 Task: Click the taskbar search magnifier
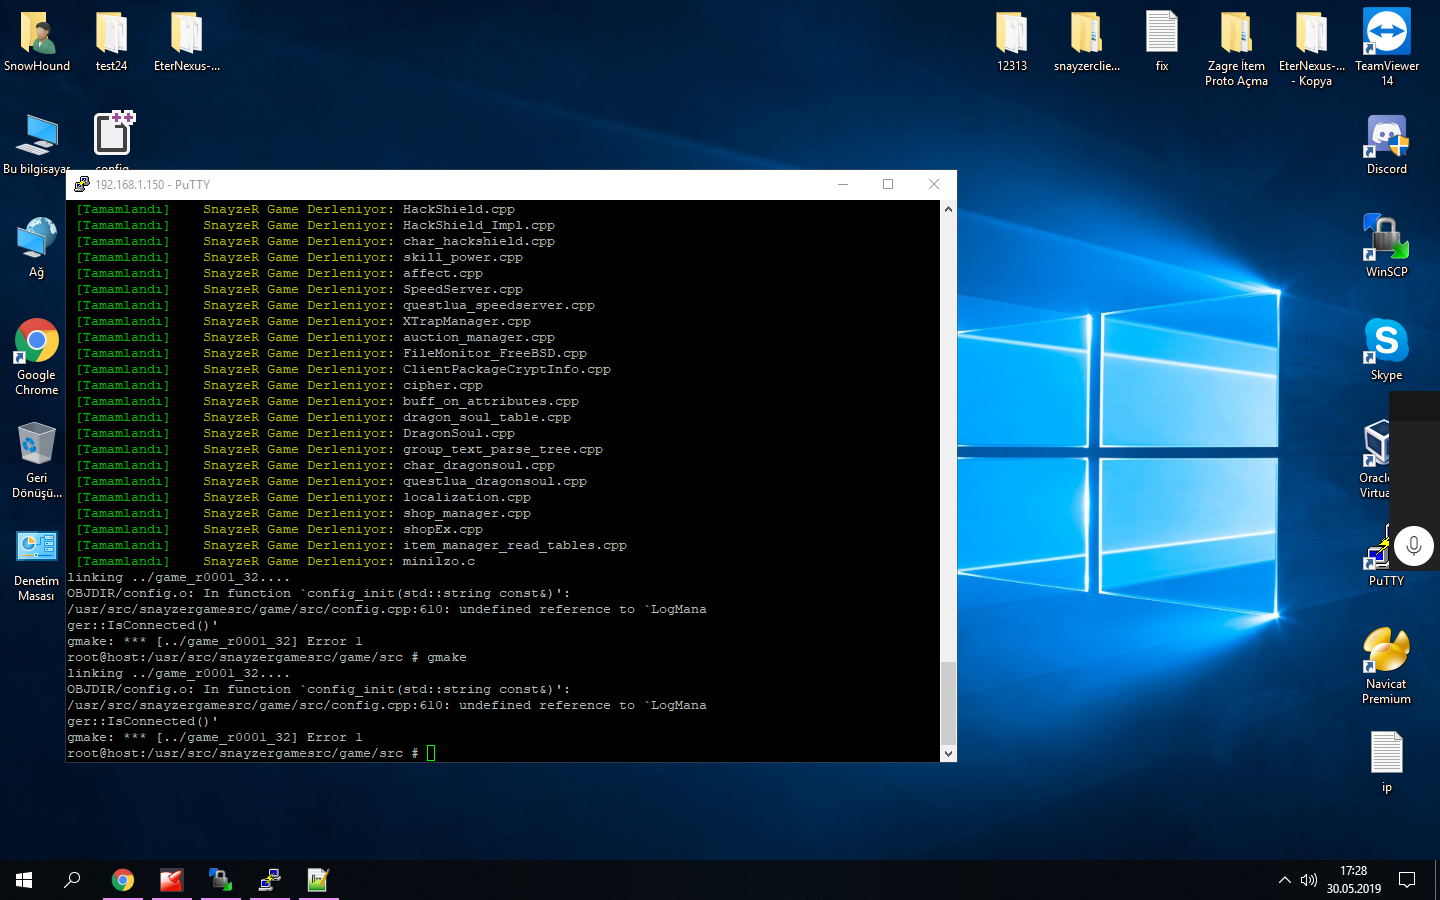[x=72, y=880]
